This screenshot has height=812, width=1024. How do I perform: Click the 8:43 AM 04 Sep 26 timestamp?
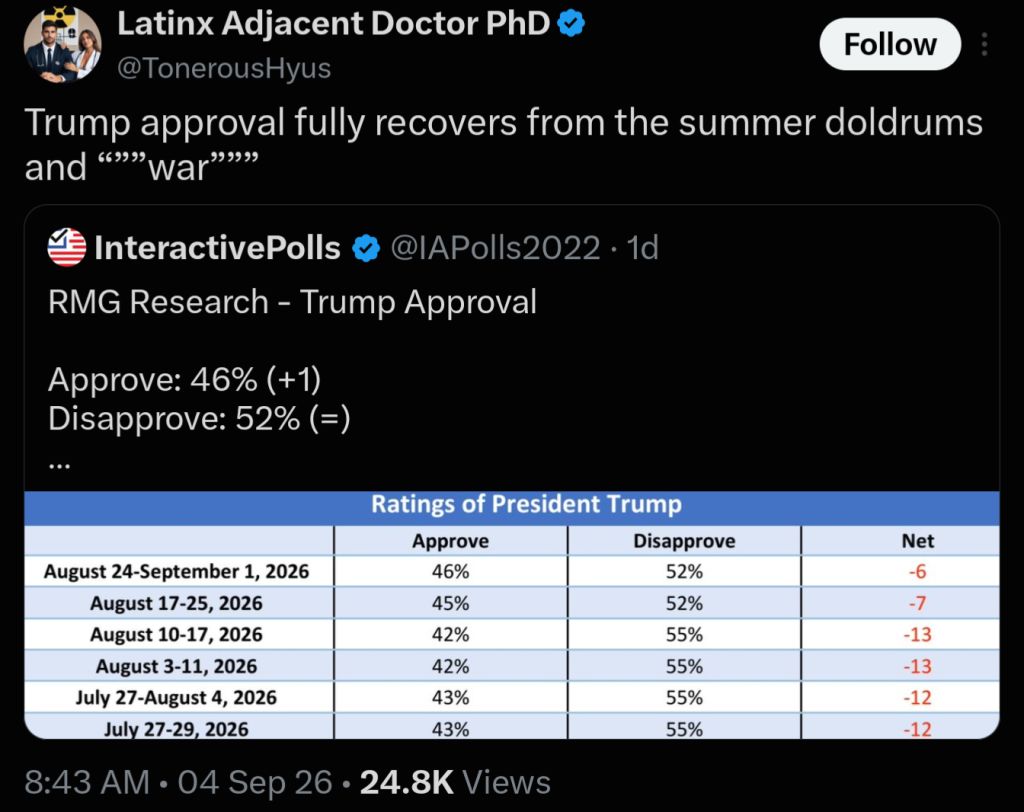coord(178,782)
